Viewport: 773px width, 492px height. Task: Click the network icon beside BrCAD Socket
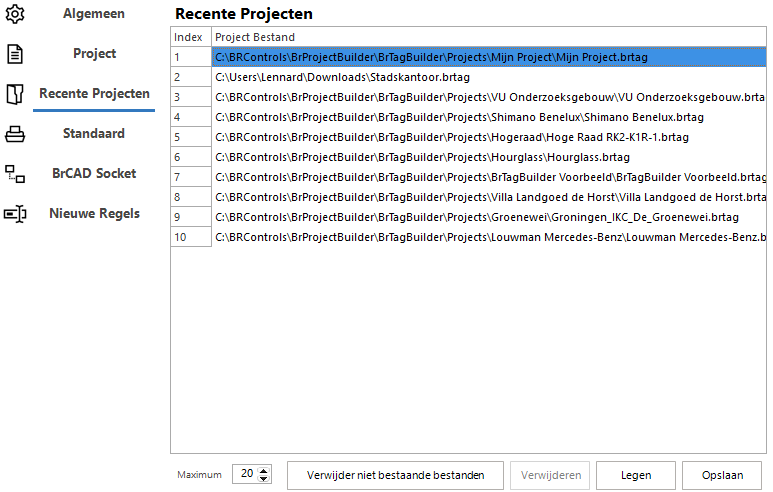point(15,174)
